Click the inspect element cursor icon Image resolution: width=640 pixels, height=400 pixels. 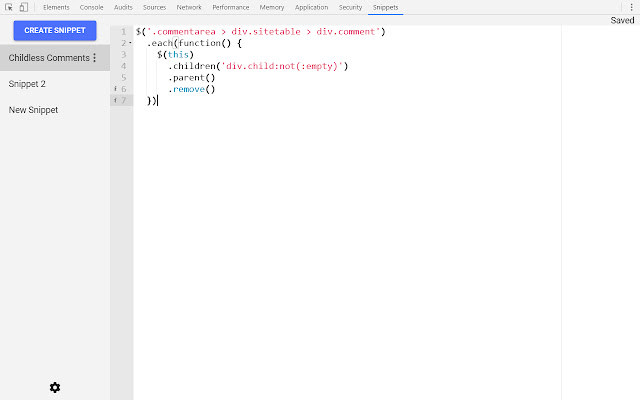pos(9,7)
